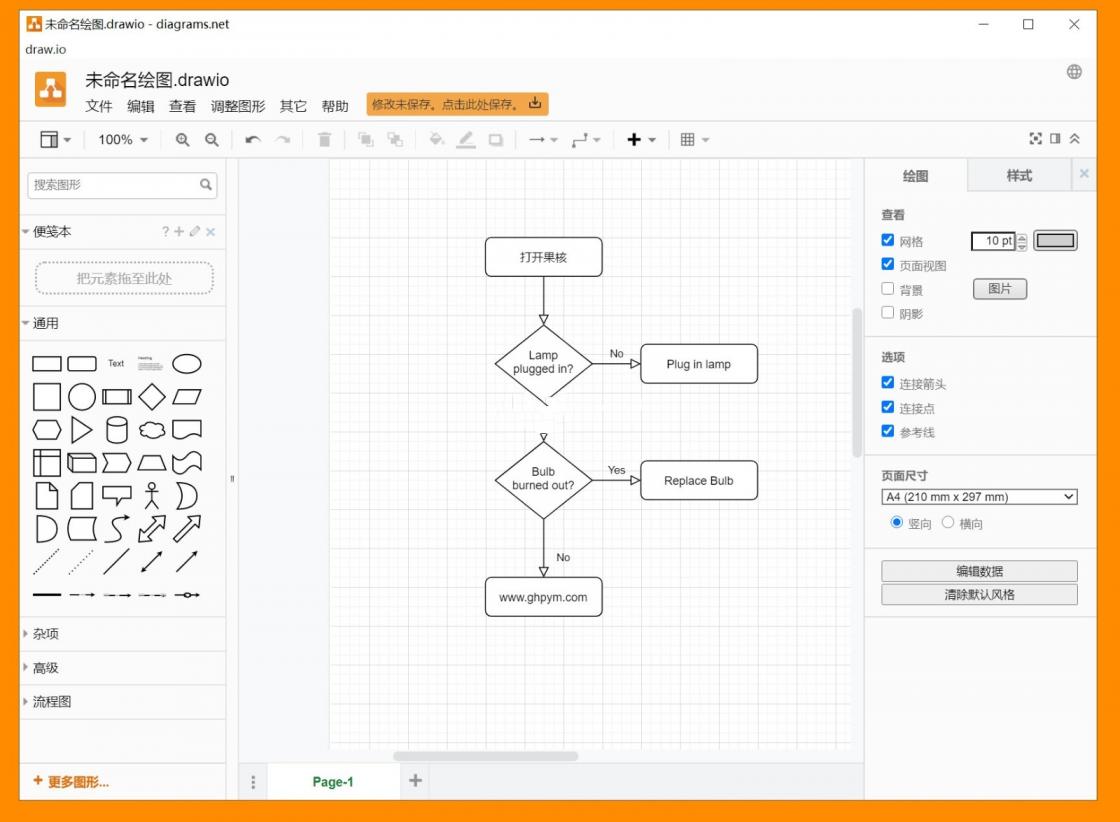Screen dimensions: 1120x822
Task: Expand the 流程图 shape section
Action: pos(123,701)
